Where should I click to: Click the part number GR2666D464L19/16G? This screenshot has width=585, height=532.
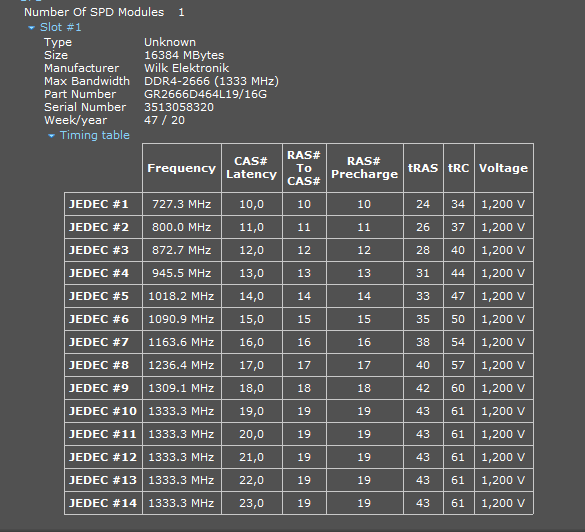point(206,94)
